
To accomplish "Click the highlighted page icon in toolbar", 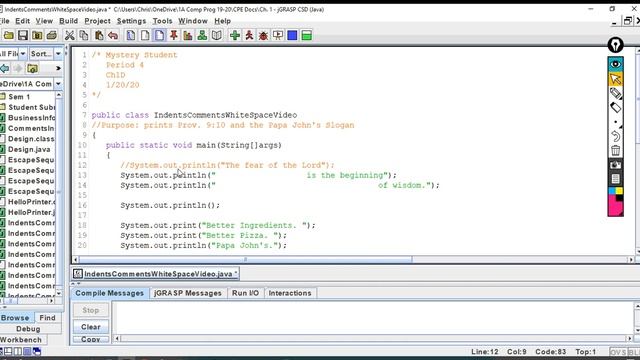I will pyautogui.click(x=160, y=36).
